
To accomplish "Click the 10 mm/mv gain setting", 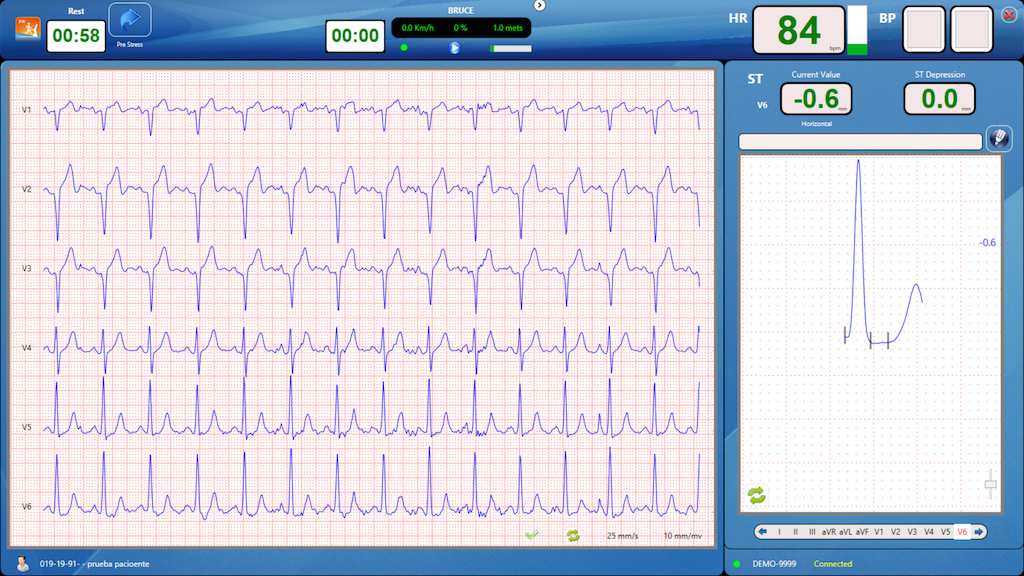I will tap(683, 536).
